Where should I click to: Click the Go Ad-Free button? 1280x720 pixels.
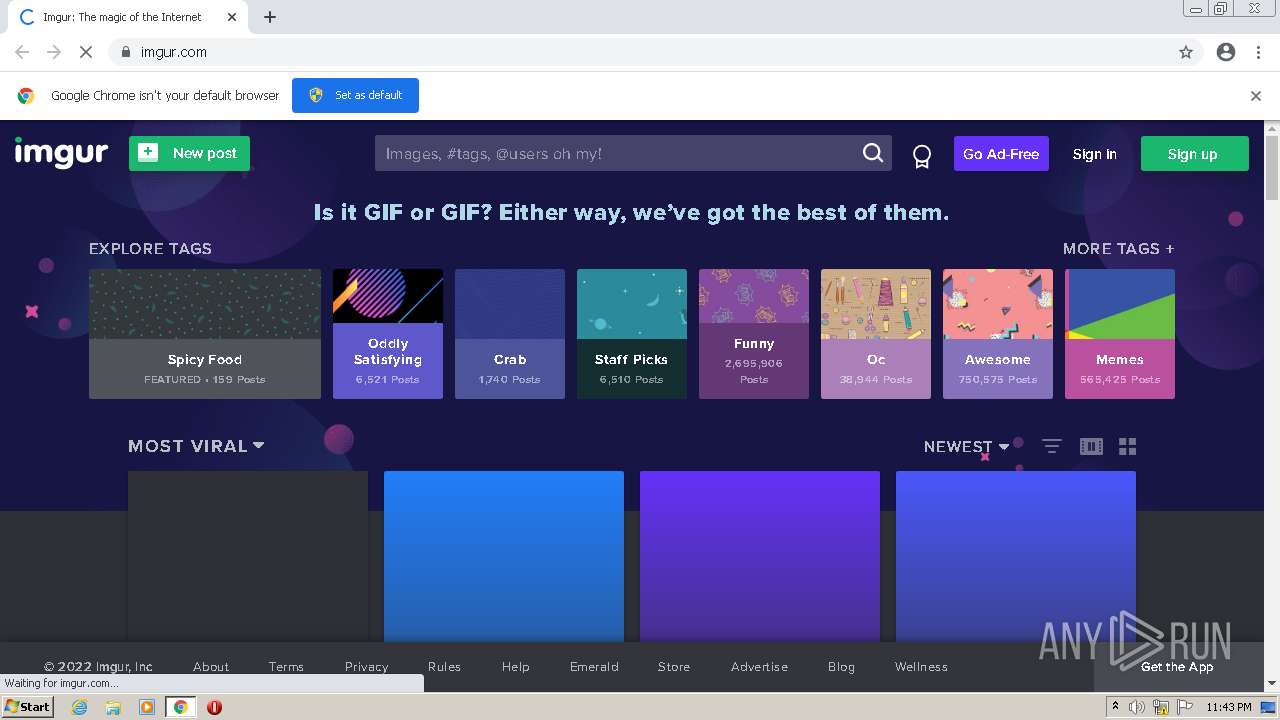[x=1001, y=154]
